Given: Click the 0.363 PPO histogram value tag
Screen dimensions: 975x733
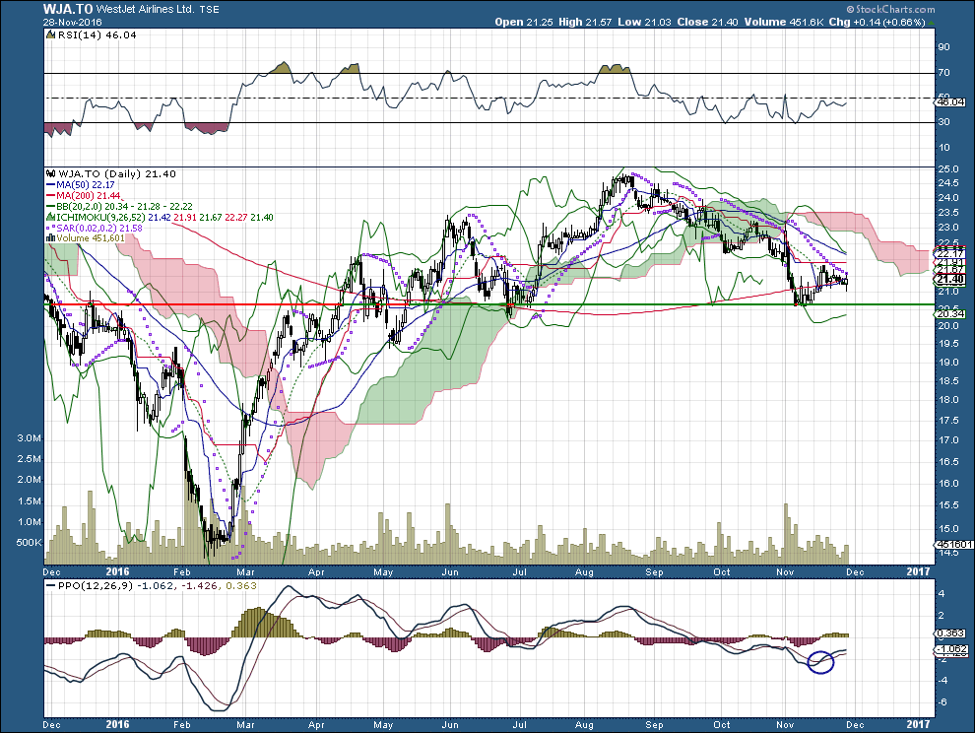Looking at the screenshot, I should pyautogui.click(x=951, y=634).
